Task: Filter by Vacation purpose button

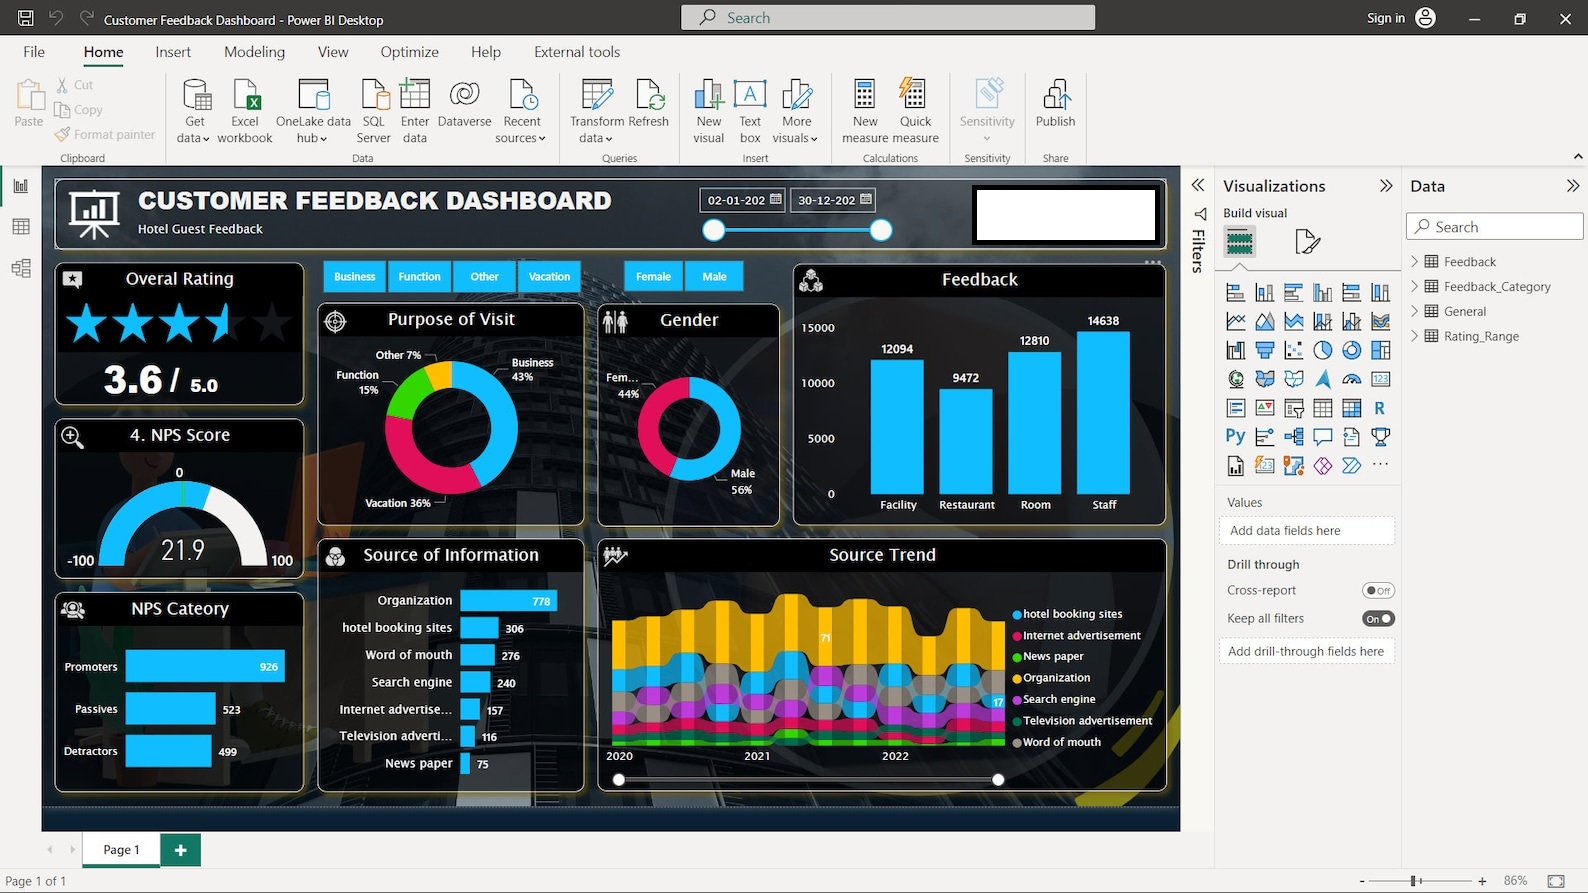Action: coord(549,276)
